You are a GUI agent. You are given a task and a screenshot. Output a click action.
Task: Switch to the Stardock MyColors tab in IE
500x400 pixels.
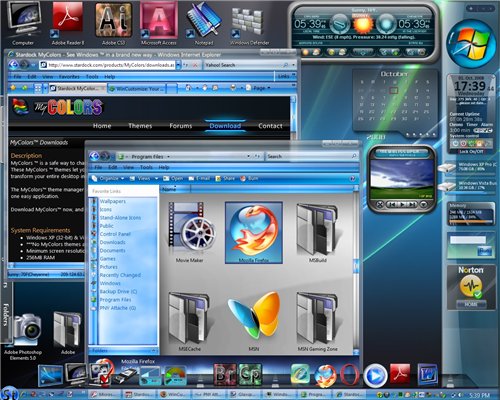[x=78, y=88]
